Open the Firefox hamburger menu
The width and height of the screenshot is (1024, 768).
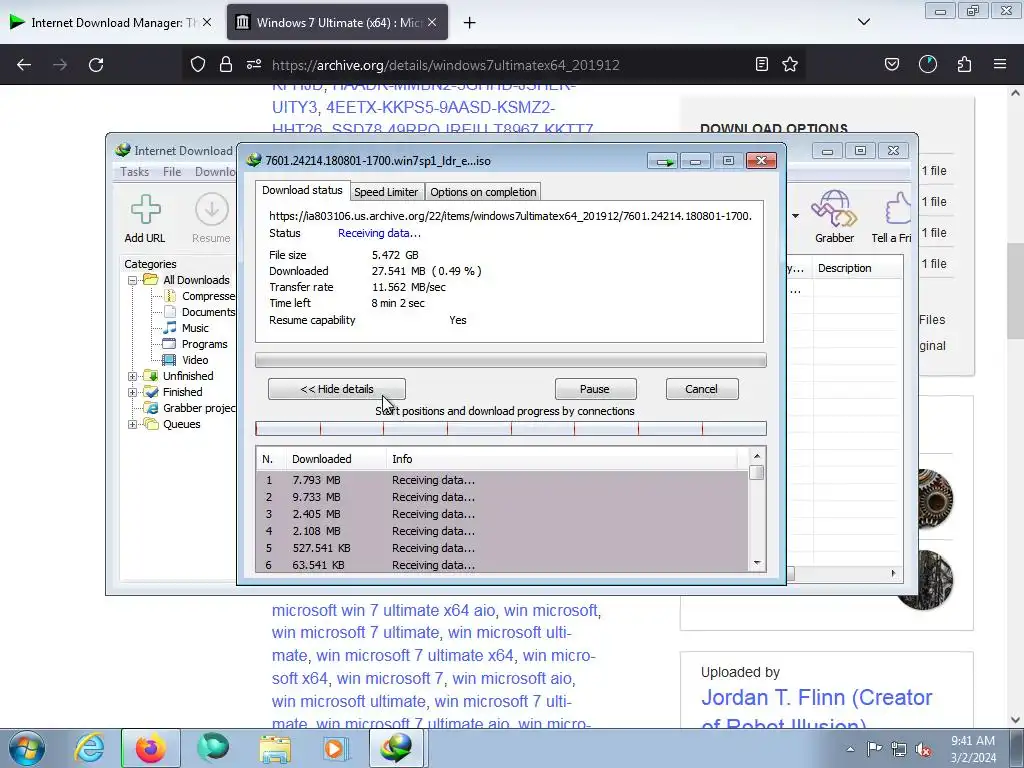(x=1000, y=64)
